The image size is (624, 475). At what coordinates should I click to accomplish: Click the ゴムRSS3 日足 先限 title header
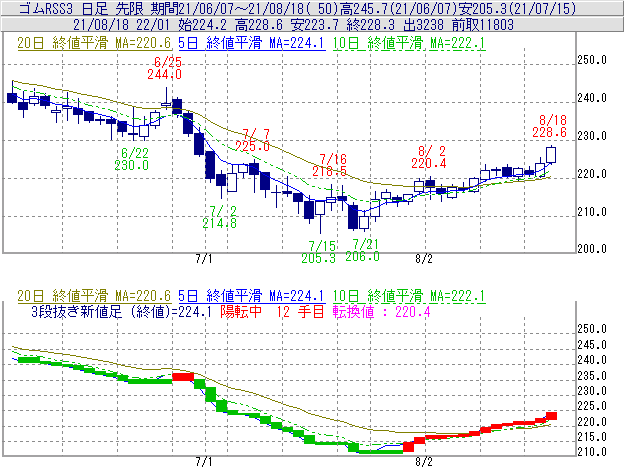[x=81, y=8]
